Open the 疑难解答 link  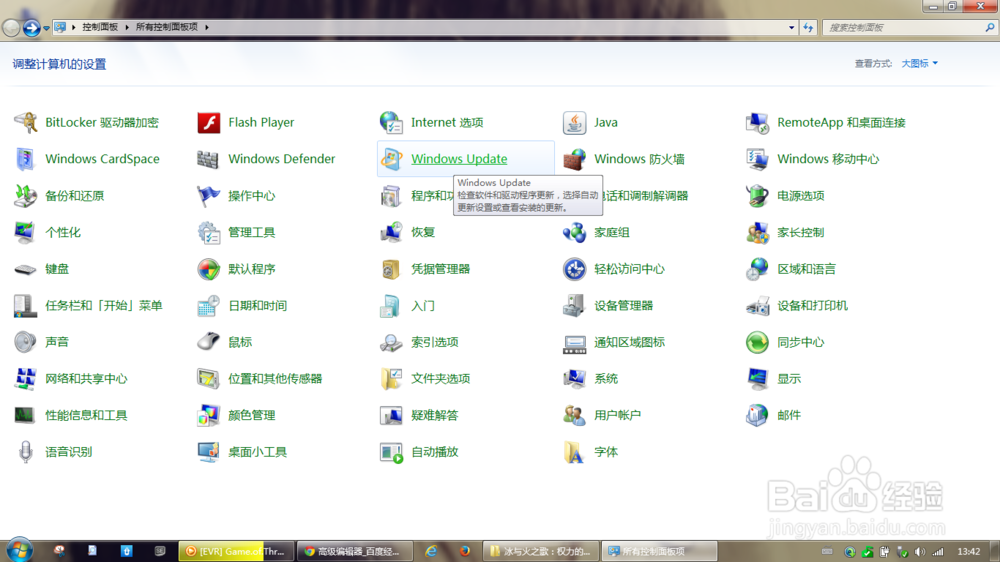coord(434,415)
